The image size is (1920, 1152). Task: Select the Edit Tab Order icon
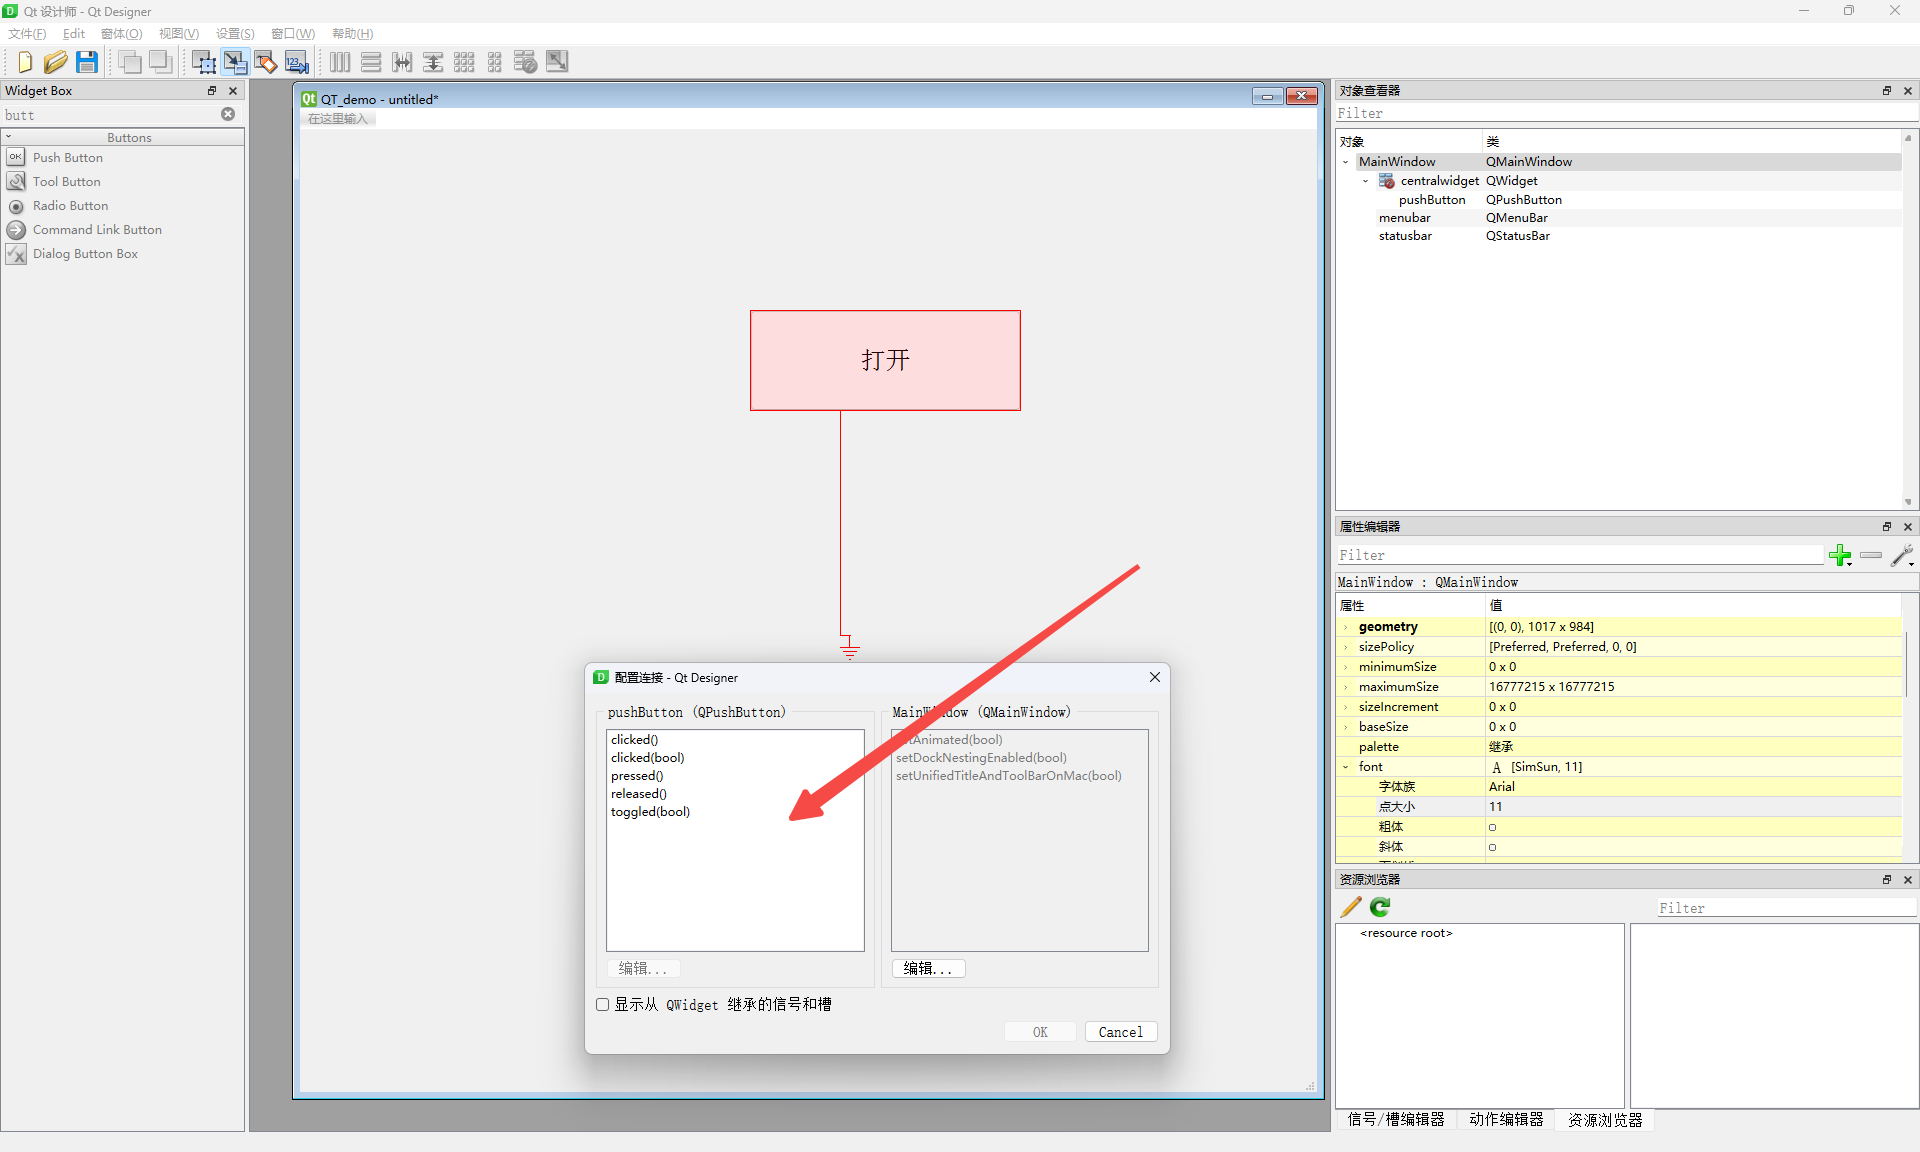[297, 62]
